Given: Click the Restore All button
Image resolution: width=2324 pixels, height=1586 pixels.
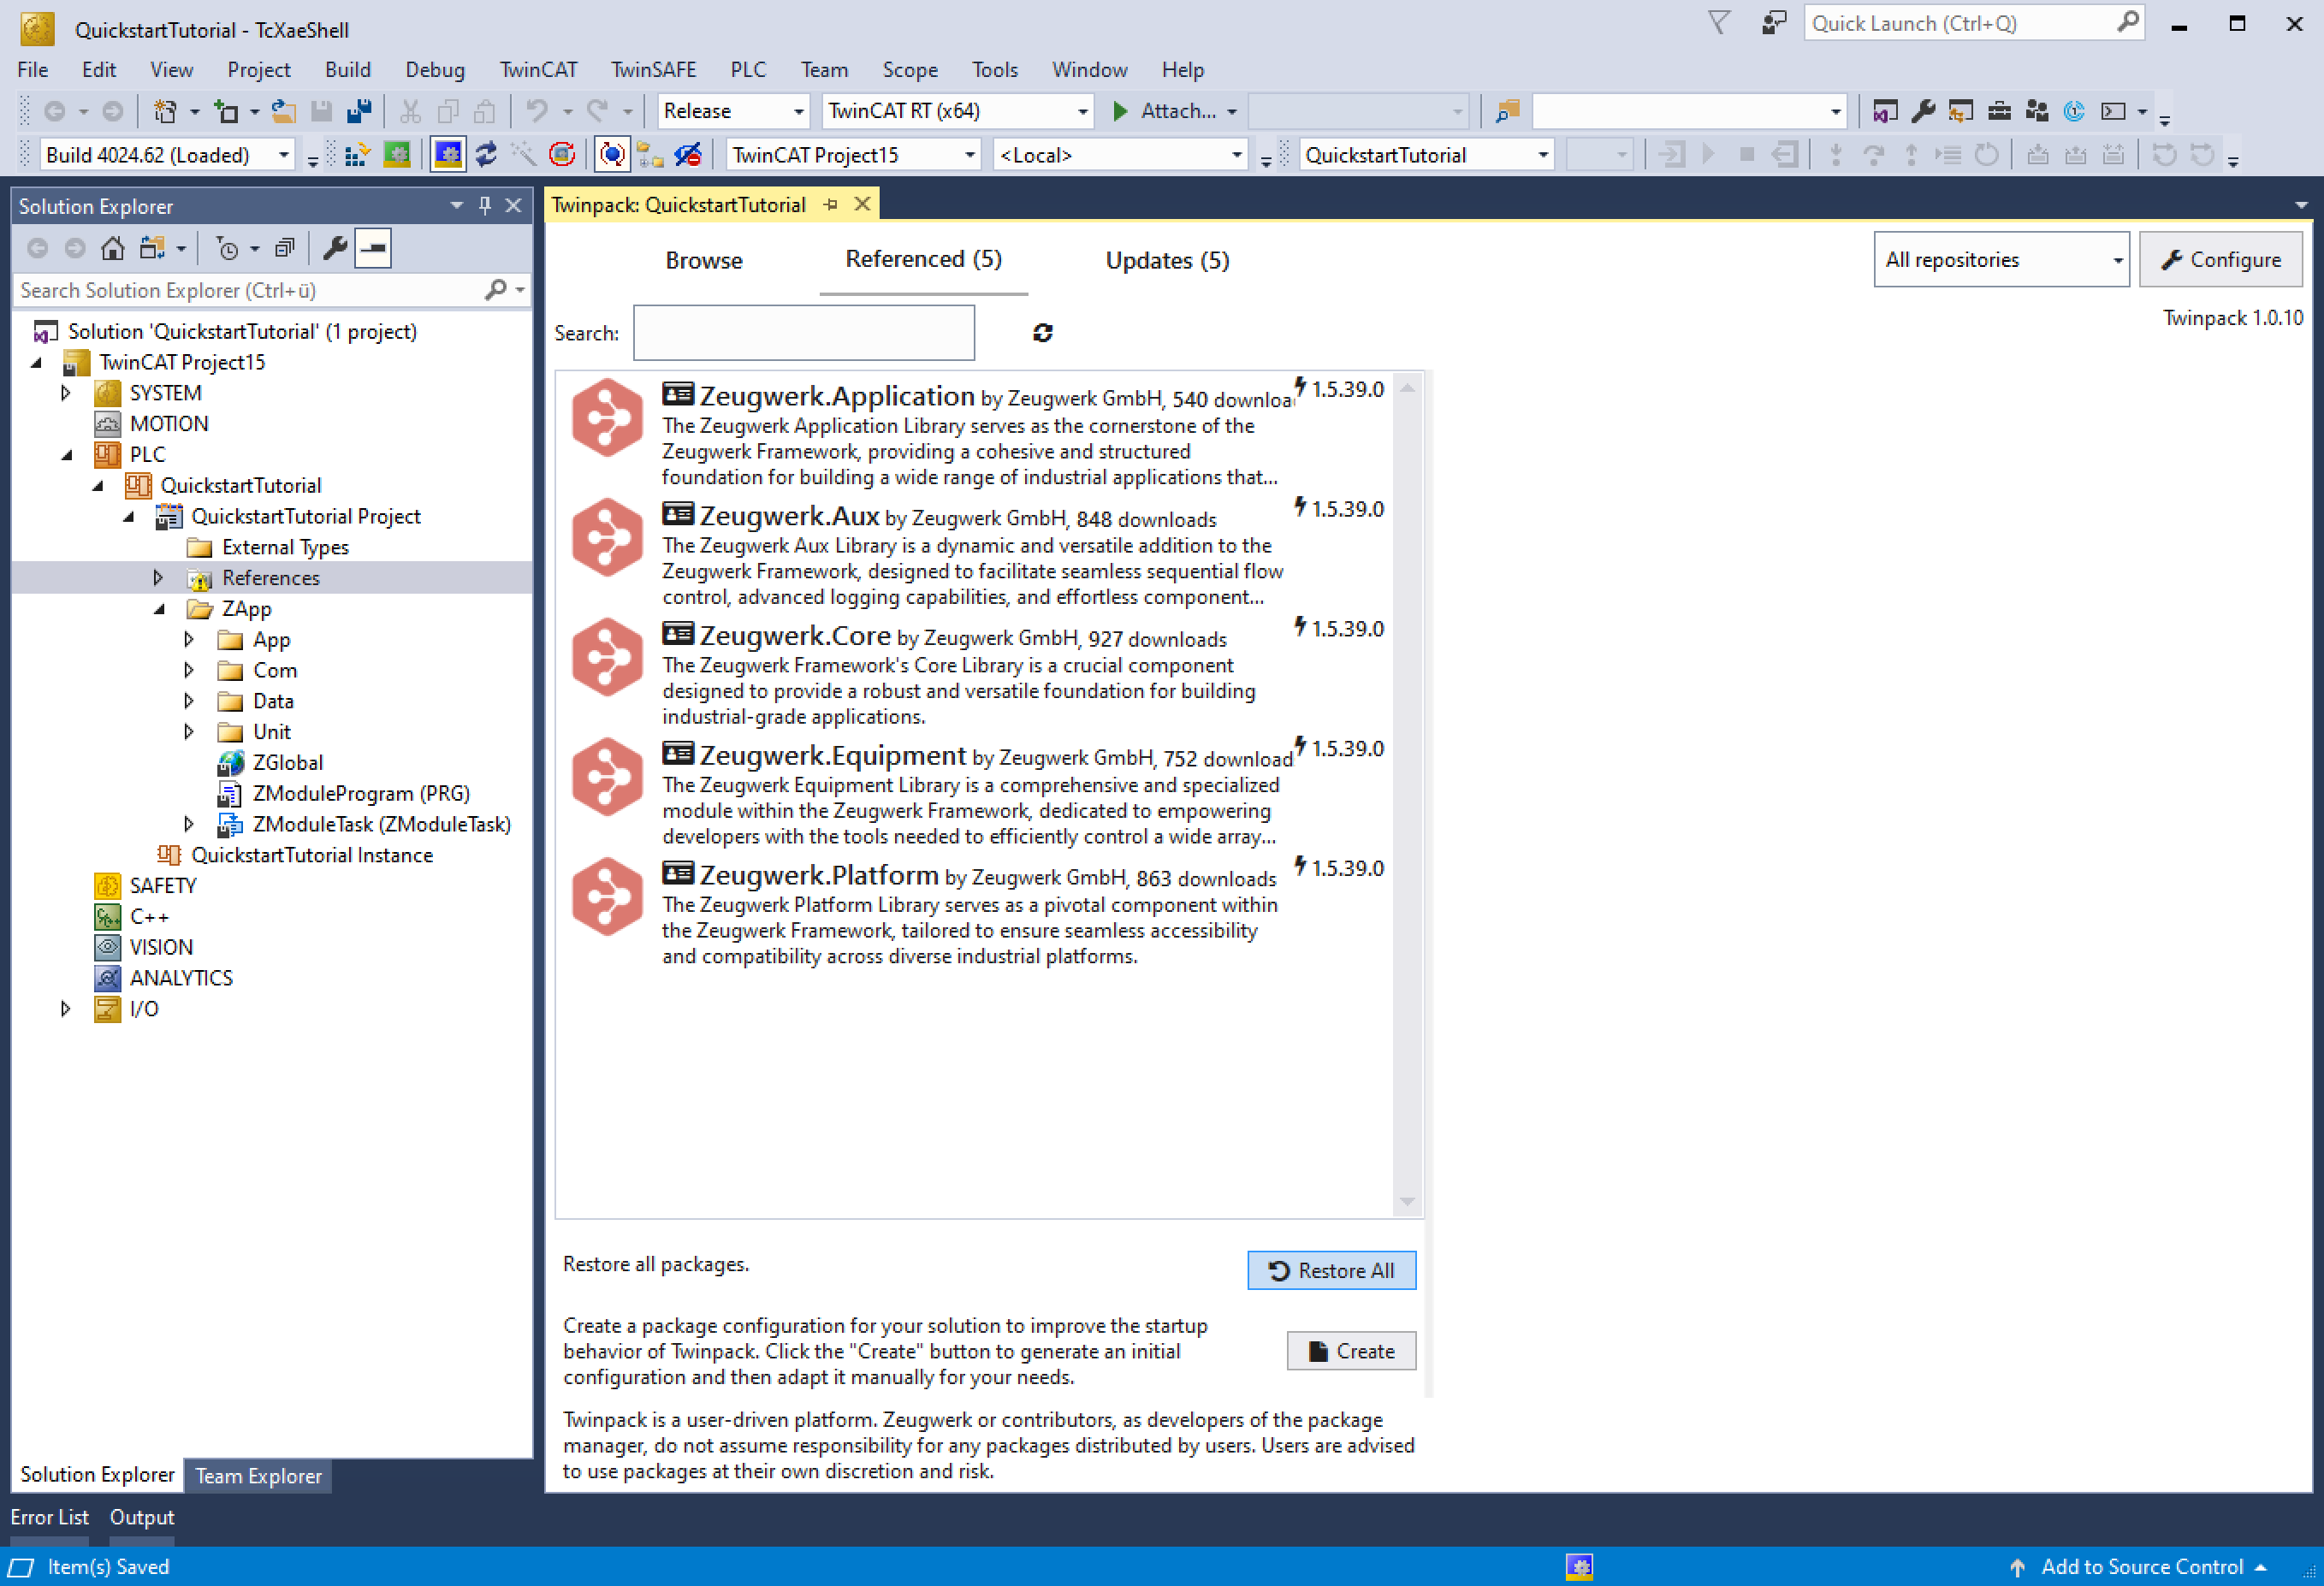Looking at the screenshot, I should [x=1331, y=1271].
